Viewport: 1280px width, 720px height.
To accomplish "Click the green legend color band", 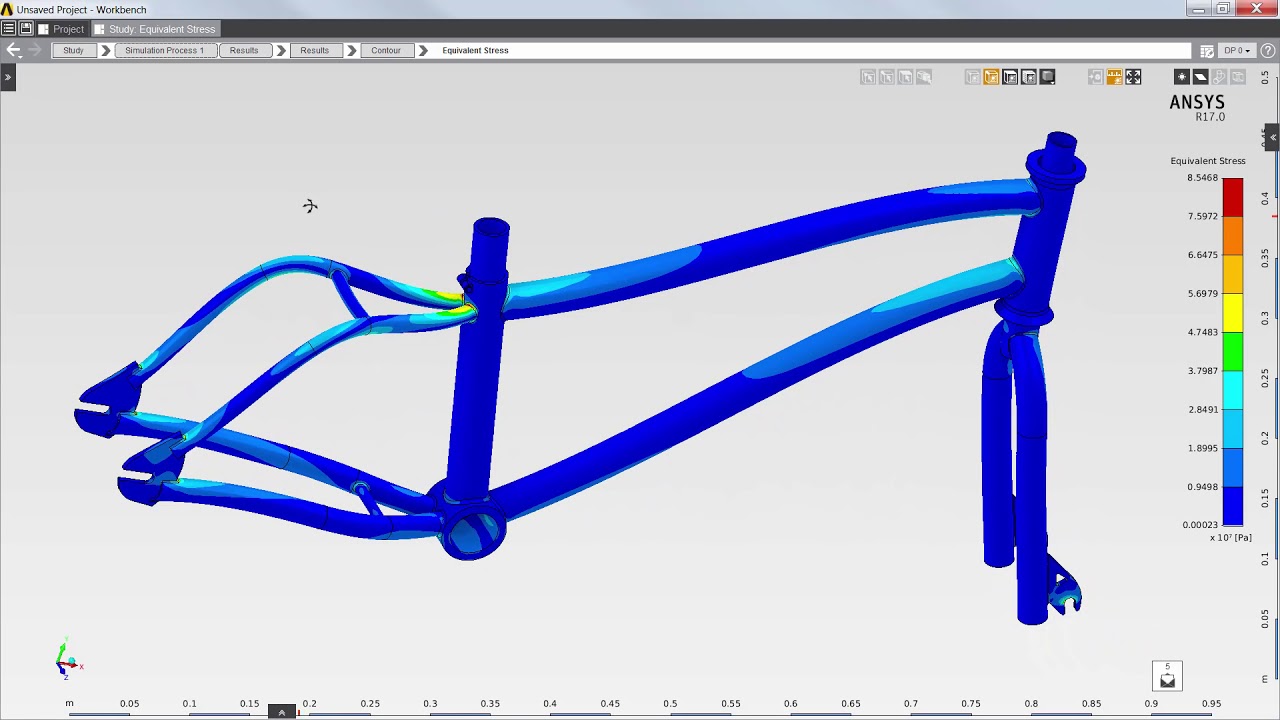I will pyautogui.click(x=1233, y=351).
